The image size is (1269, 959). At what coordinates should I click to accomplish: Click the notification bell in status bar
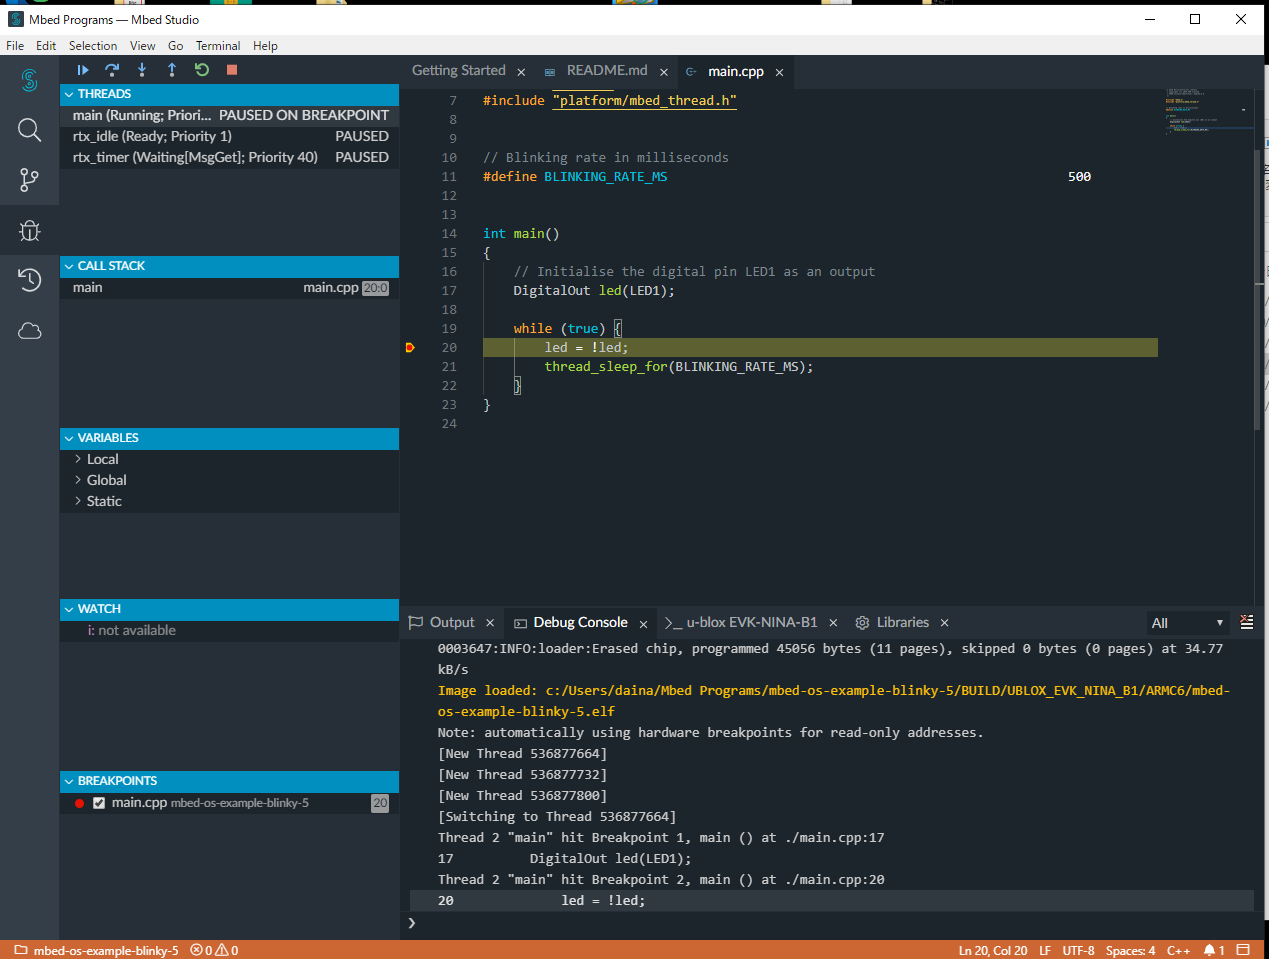pos(1214,950)
